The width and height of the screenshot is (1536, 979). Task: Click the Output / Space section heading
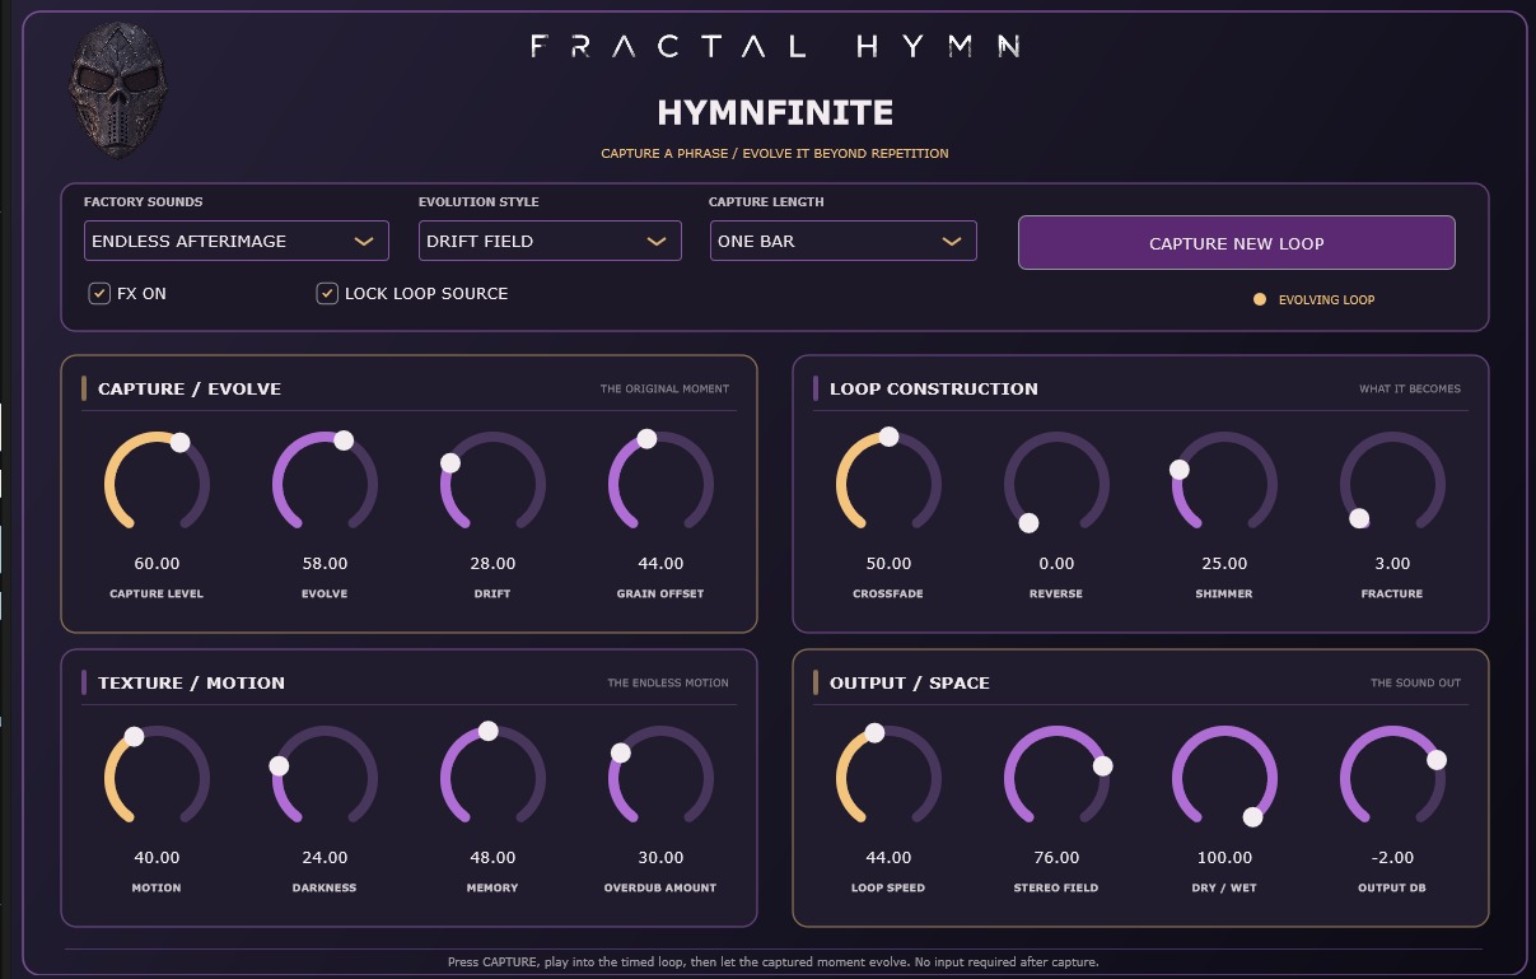click(x=909, y=683)
